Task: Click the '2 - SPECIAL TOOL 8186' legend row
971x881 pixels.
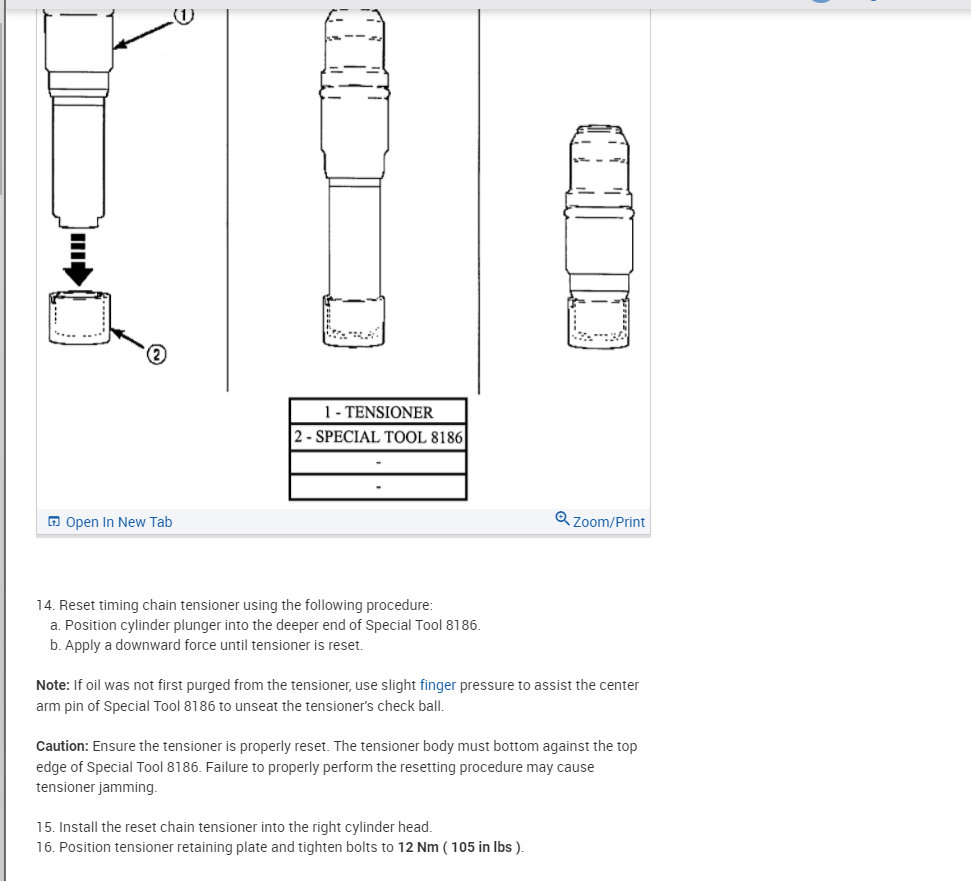Action: point(378,437)
